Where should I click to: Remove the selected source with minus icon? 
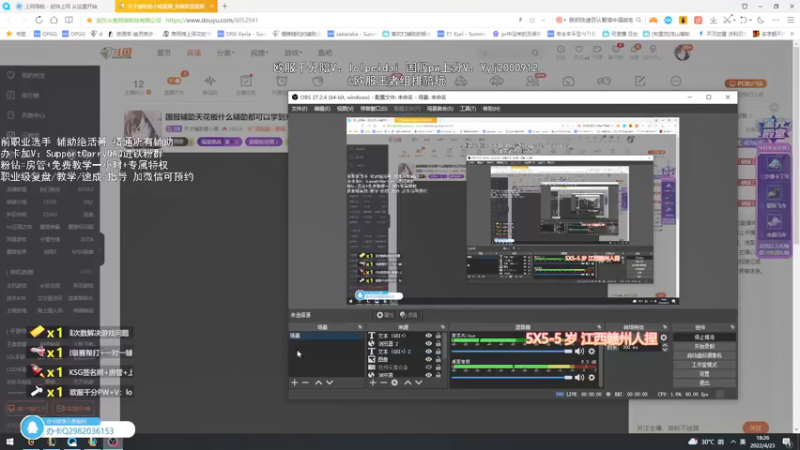pos(384,383)
